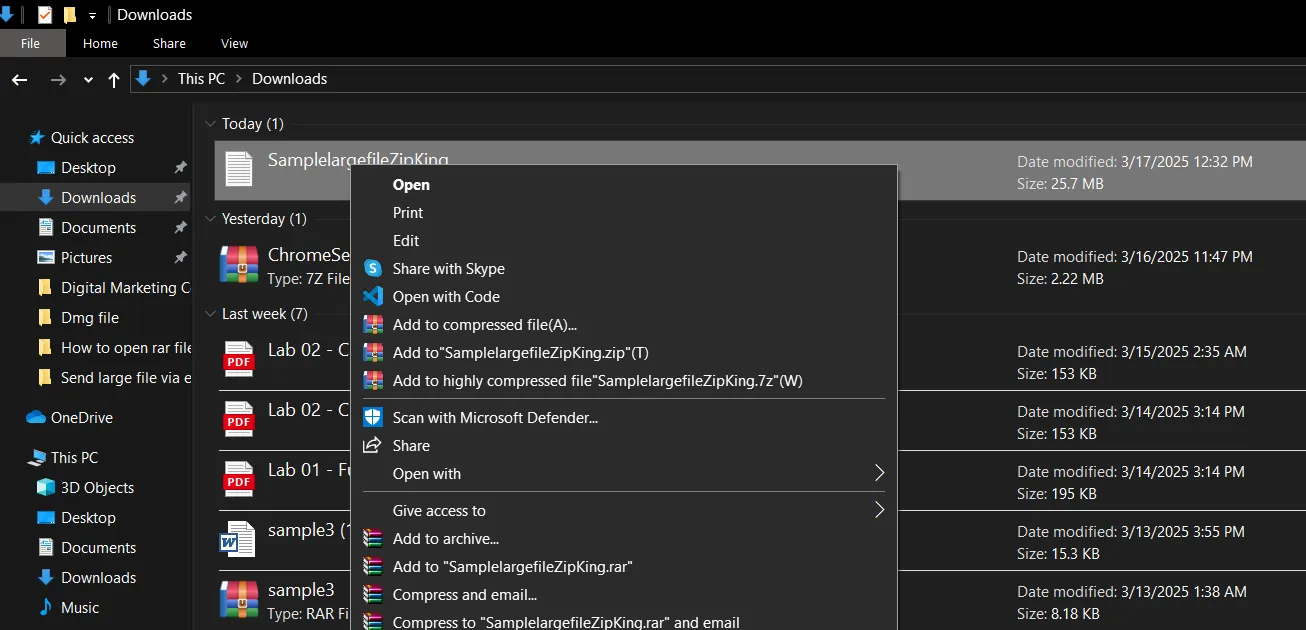Click the Quick access star icon
This screenshot has width=1306, height=630.
click(x=37, y=138)
